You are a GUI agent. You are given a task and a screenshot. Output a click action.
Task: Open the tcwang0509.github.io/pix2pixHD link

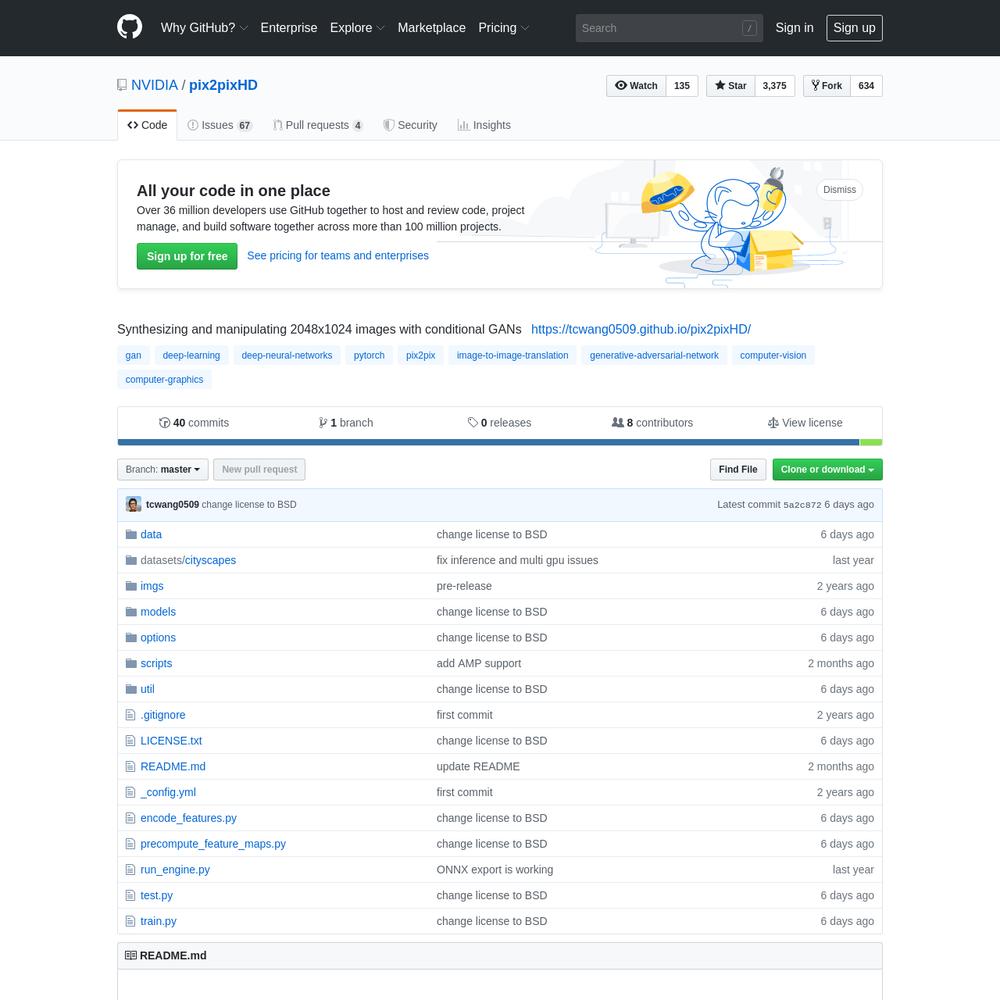pos(641,329)
